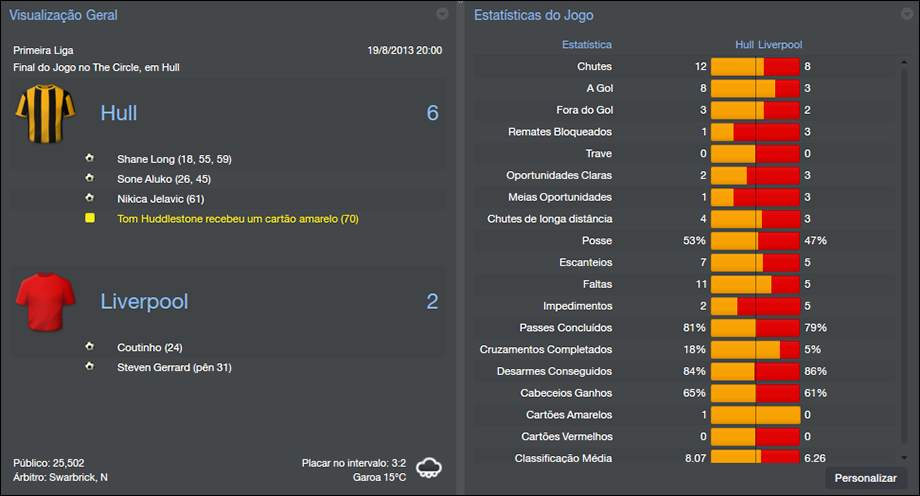Click the Estatística column header
Image resolution: width=920 pixels, height=496 pixels.
[x=587, y=45]
